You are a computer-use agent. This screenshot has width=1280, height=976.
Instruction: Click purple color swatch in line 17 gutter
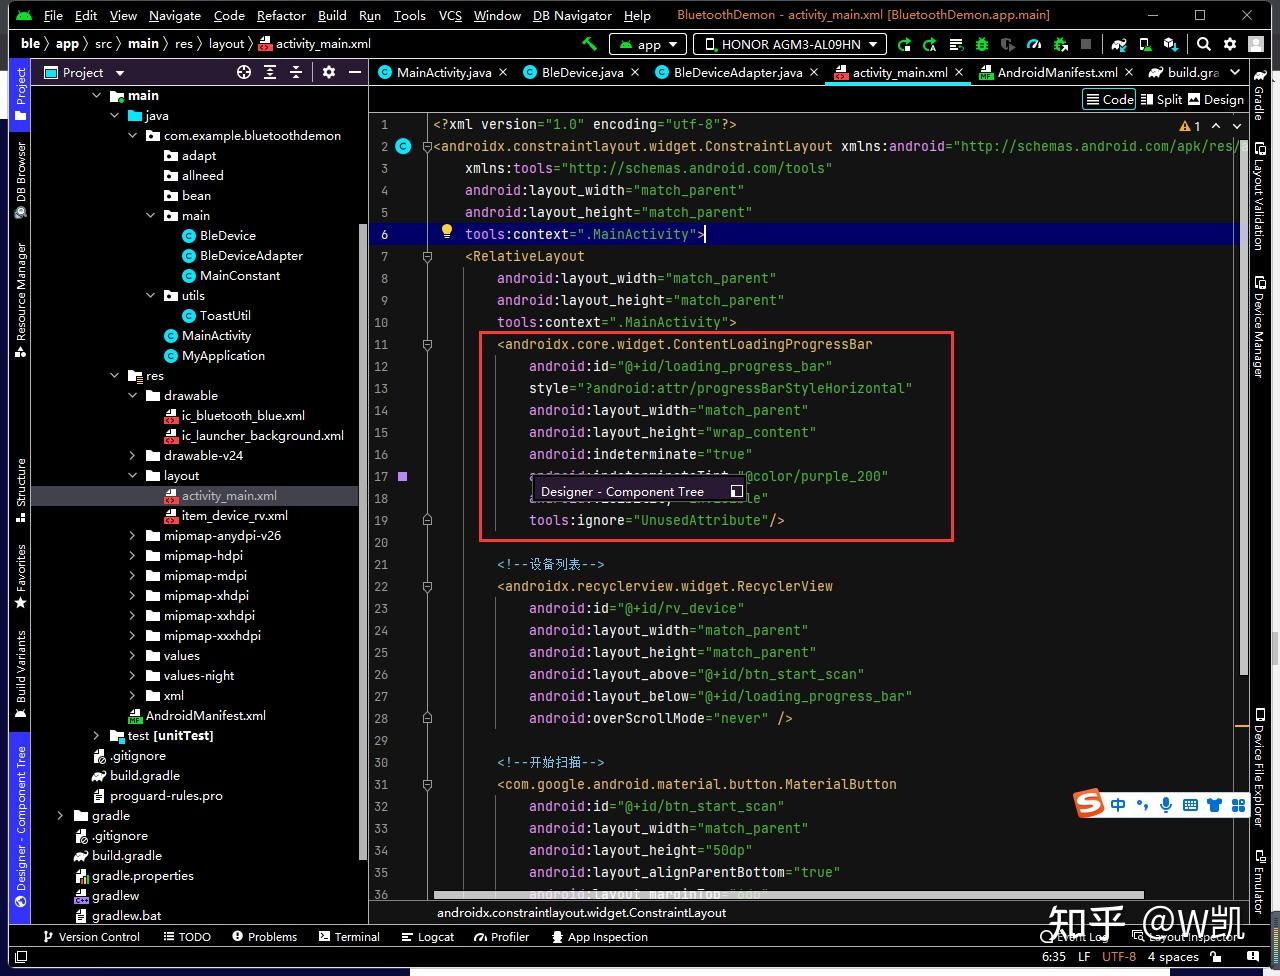[403, 477]
